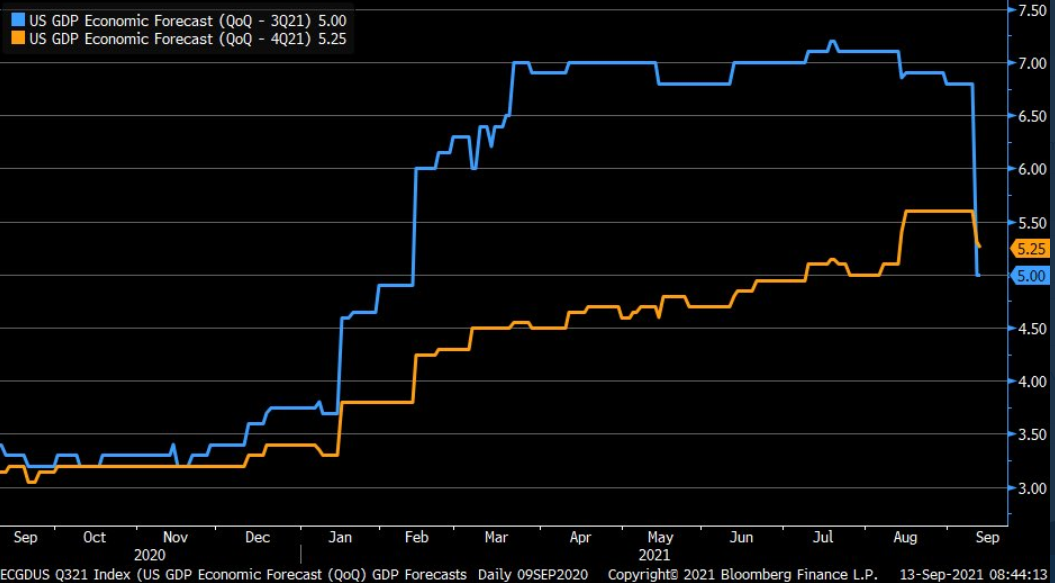The width and height of the screenshot is (1055, 583).
Task: Click the 6.50 y-axis tick label
Action: pos(1031,116)
